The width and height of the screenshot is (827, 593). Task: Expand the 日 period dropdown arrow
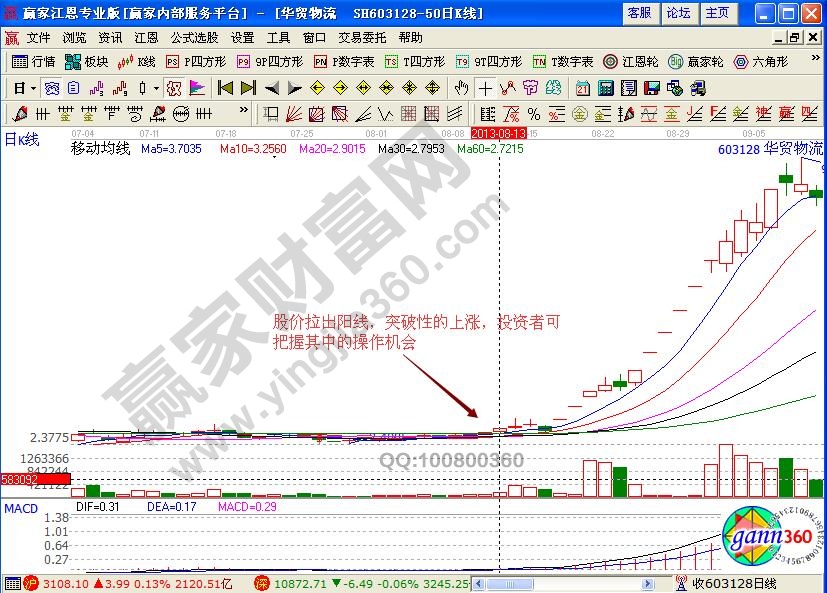[x=33, y=87]
